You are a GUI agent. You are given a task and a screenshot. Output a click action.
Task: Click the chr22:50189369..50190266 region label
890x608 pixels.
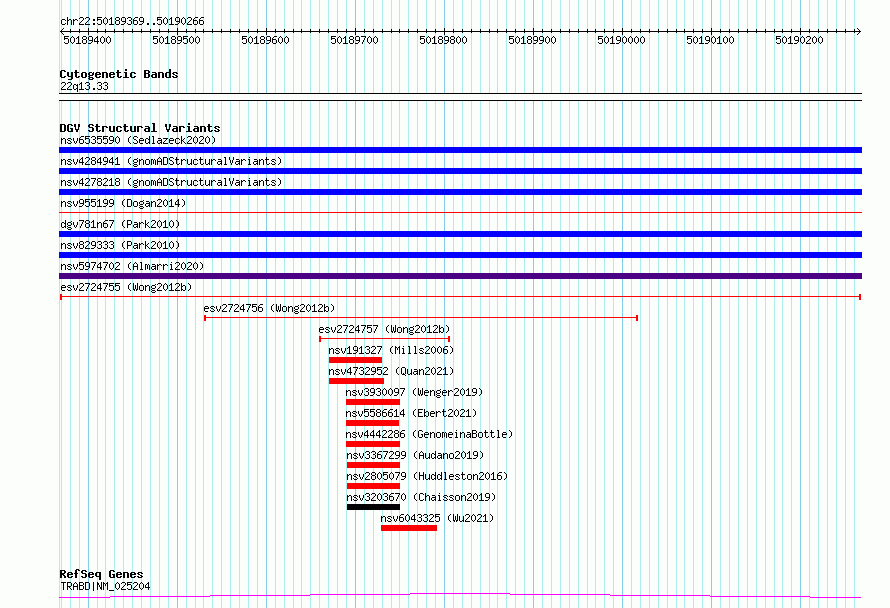(132, 21)
